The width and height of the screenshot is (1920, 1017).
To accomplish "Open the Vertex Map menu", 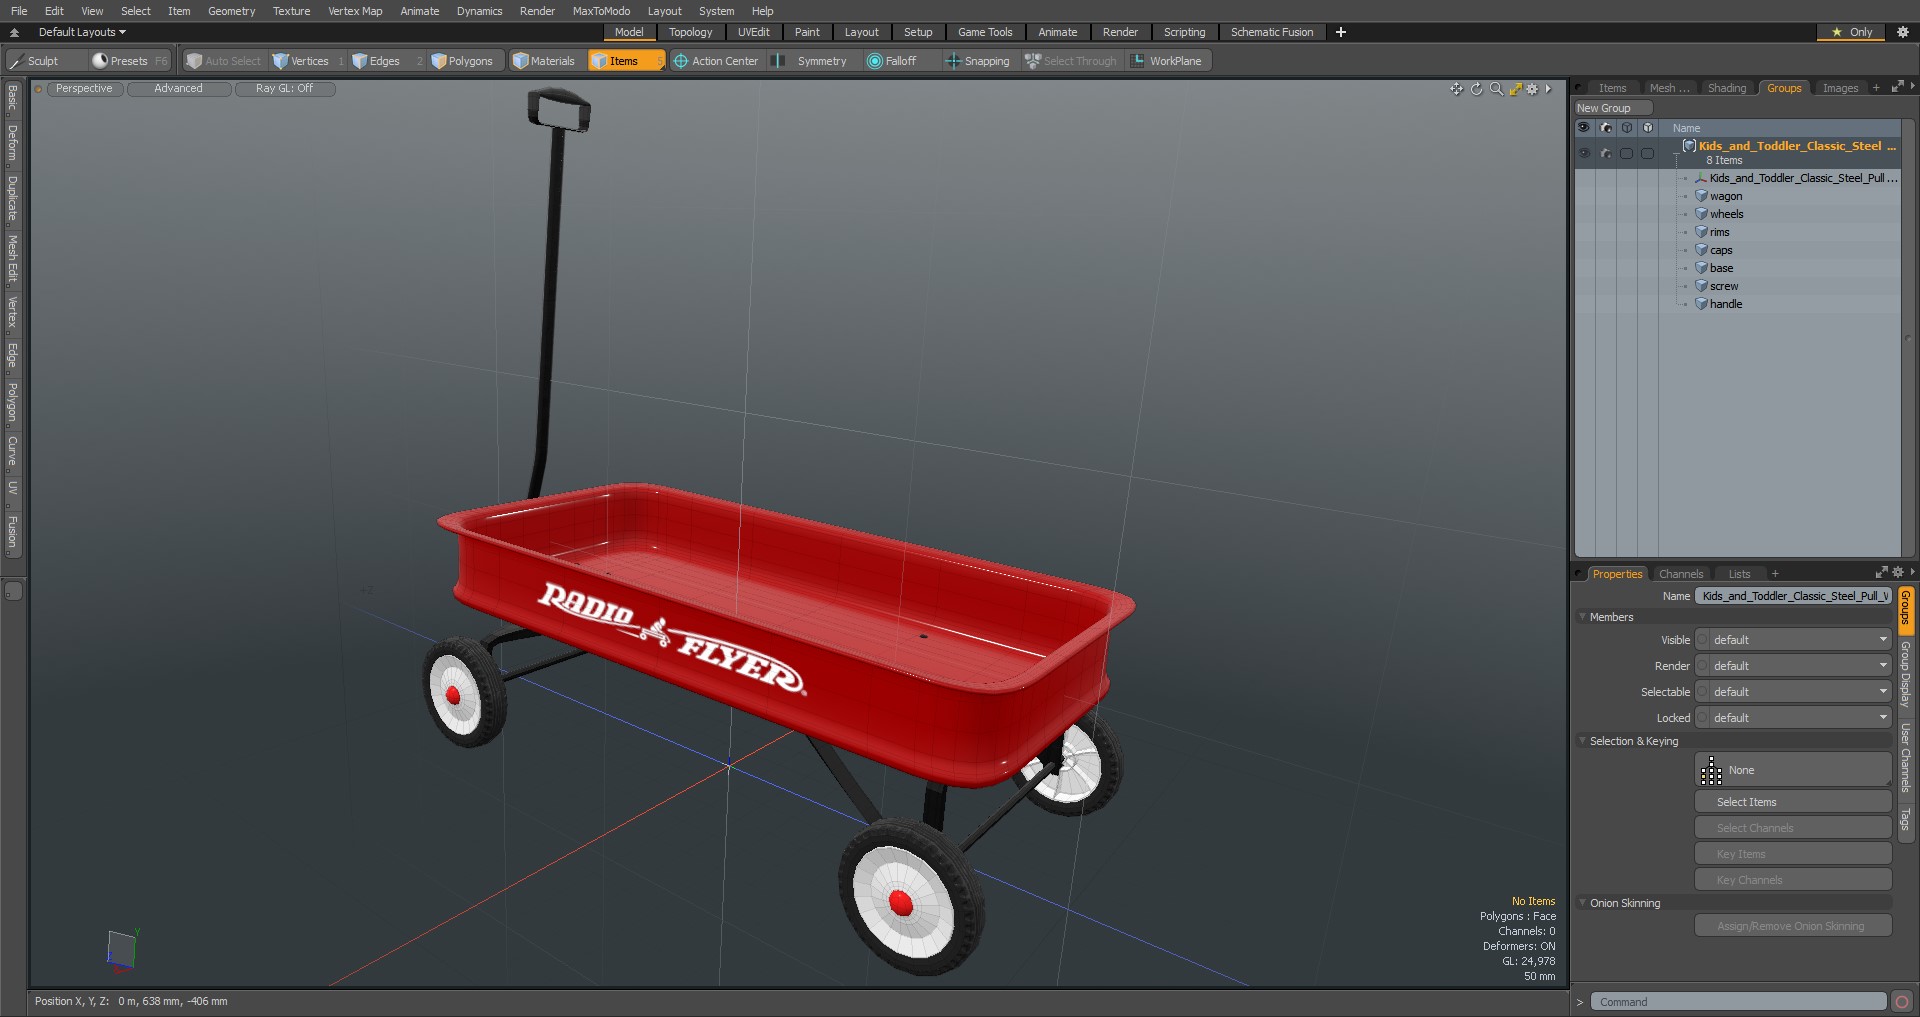I will (355, 11).
